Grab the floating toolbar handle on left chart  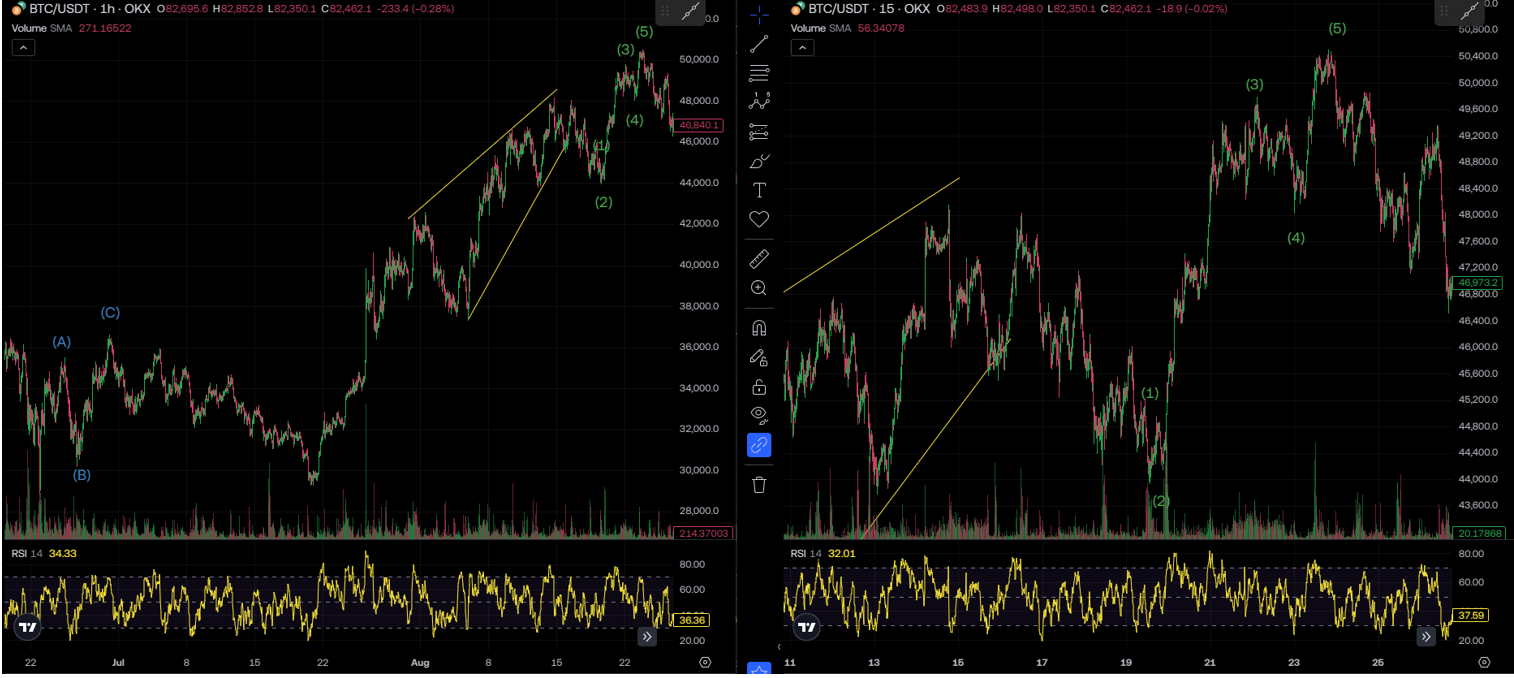665,11
